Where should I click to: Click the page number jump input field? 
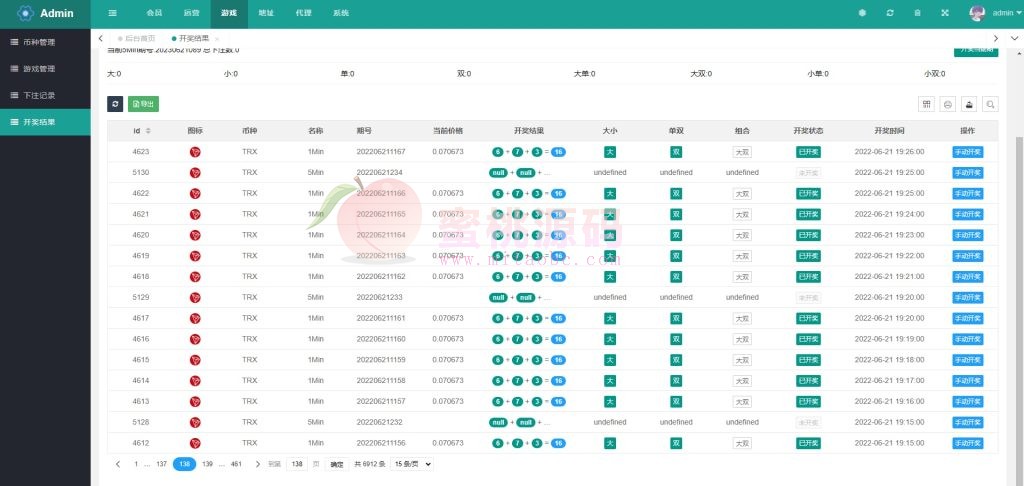pyautogui.click(x=297, y=464)
